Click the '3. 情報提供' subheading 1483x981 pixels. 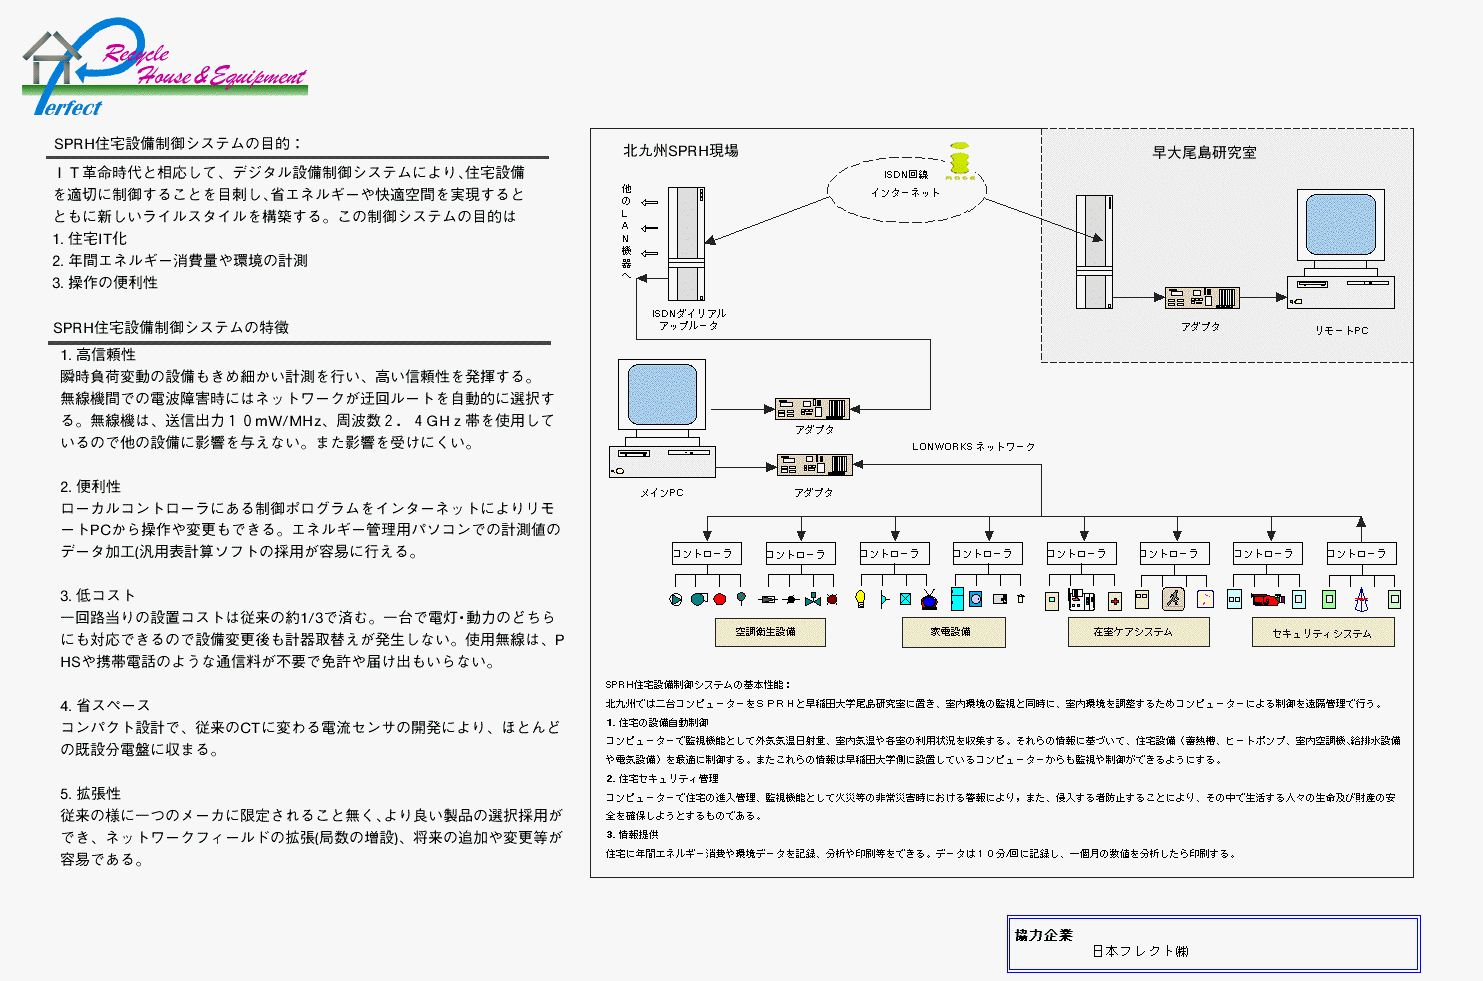(x=632, y=835)
